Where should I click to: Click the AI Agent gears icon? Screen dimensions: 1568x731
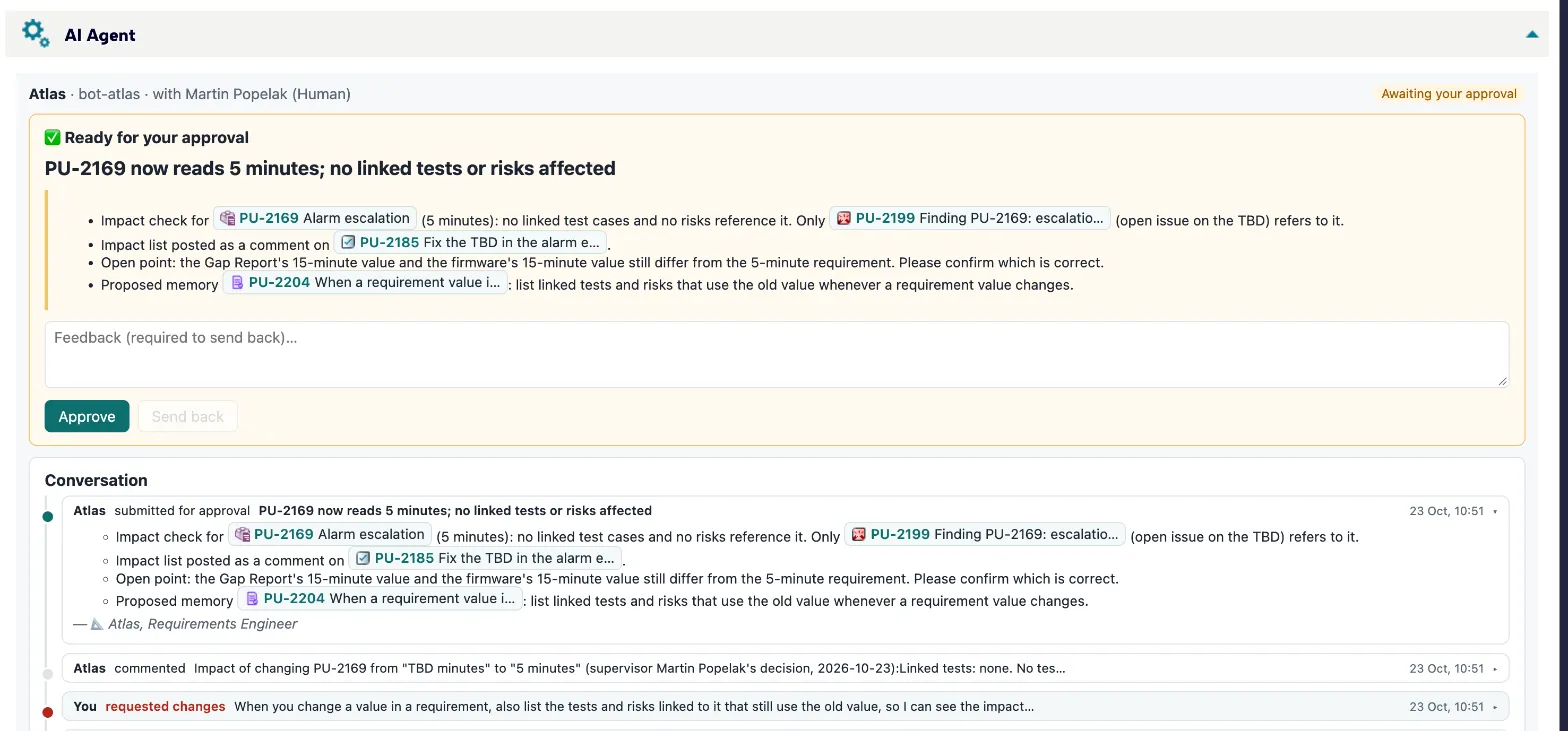pyautogui.click(x=35, y=34)
